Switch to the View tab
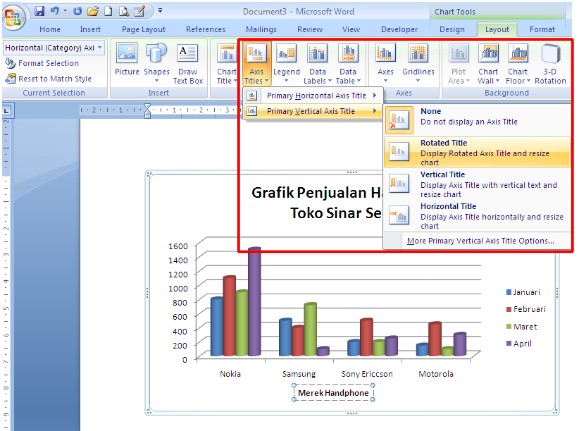This screenshot has width=579, height=431. pos(351,29)
